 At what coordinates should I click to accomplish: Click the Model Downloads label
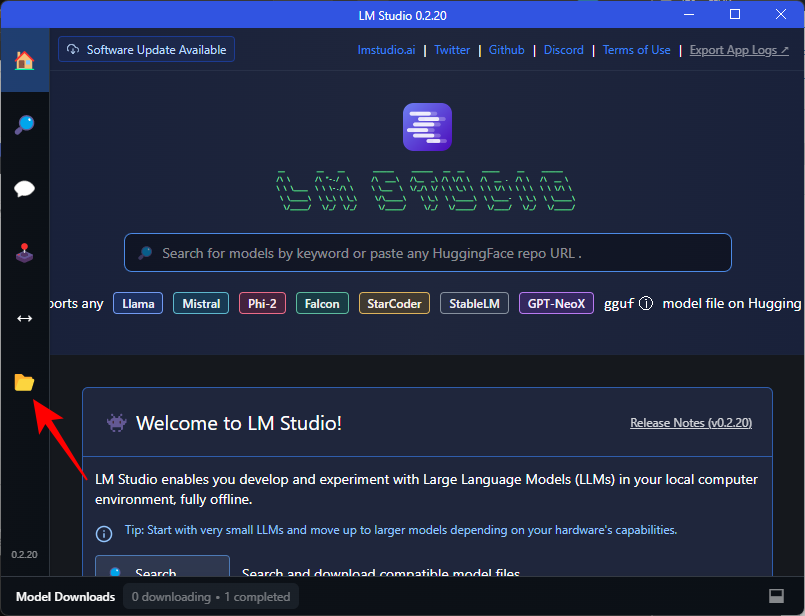[x=65, y=596]
